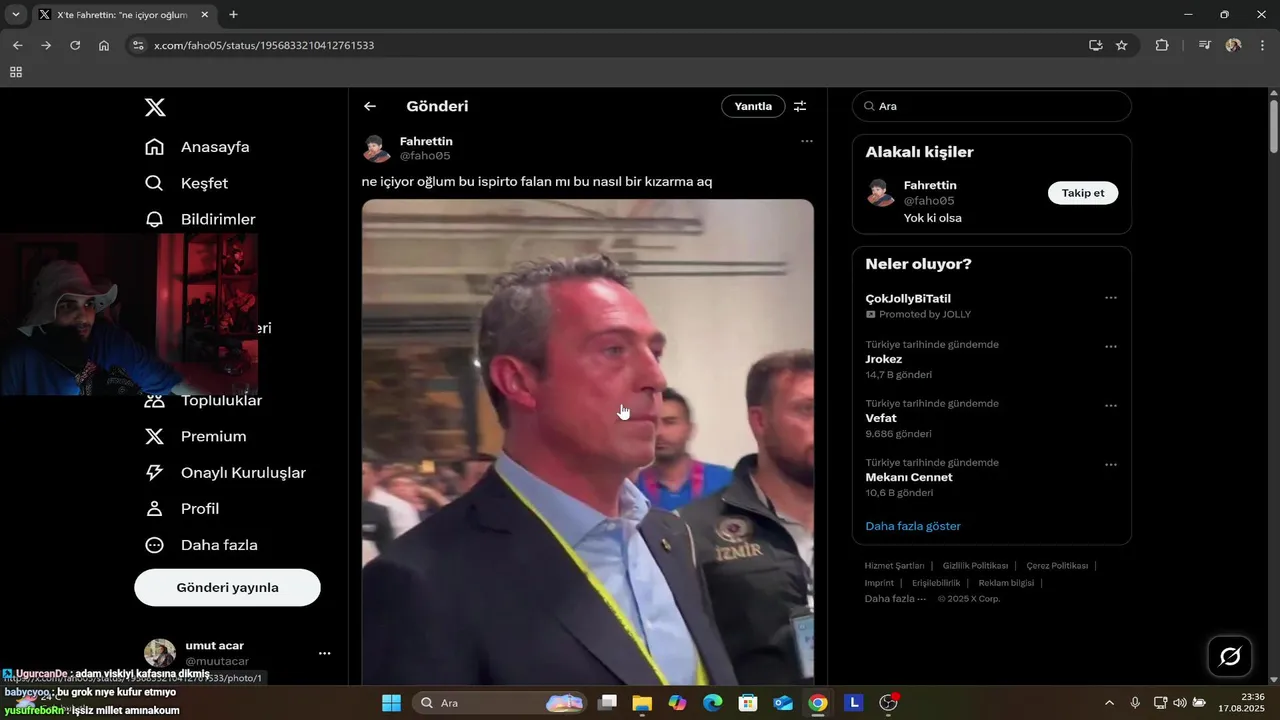Open Microsoft Edge from the taskbar

click(x=712, y=703)
